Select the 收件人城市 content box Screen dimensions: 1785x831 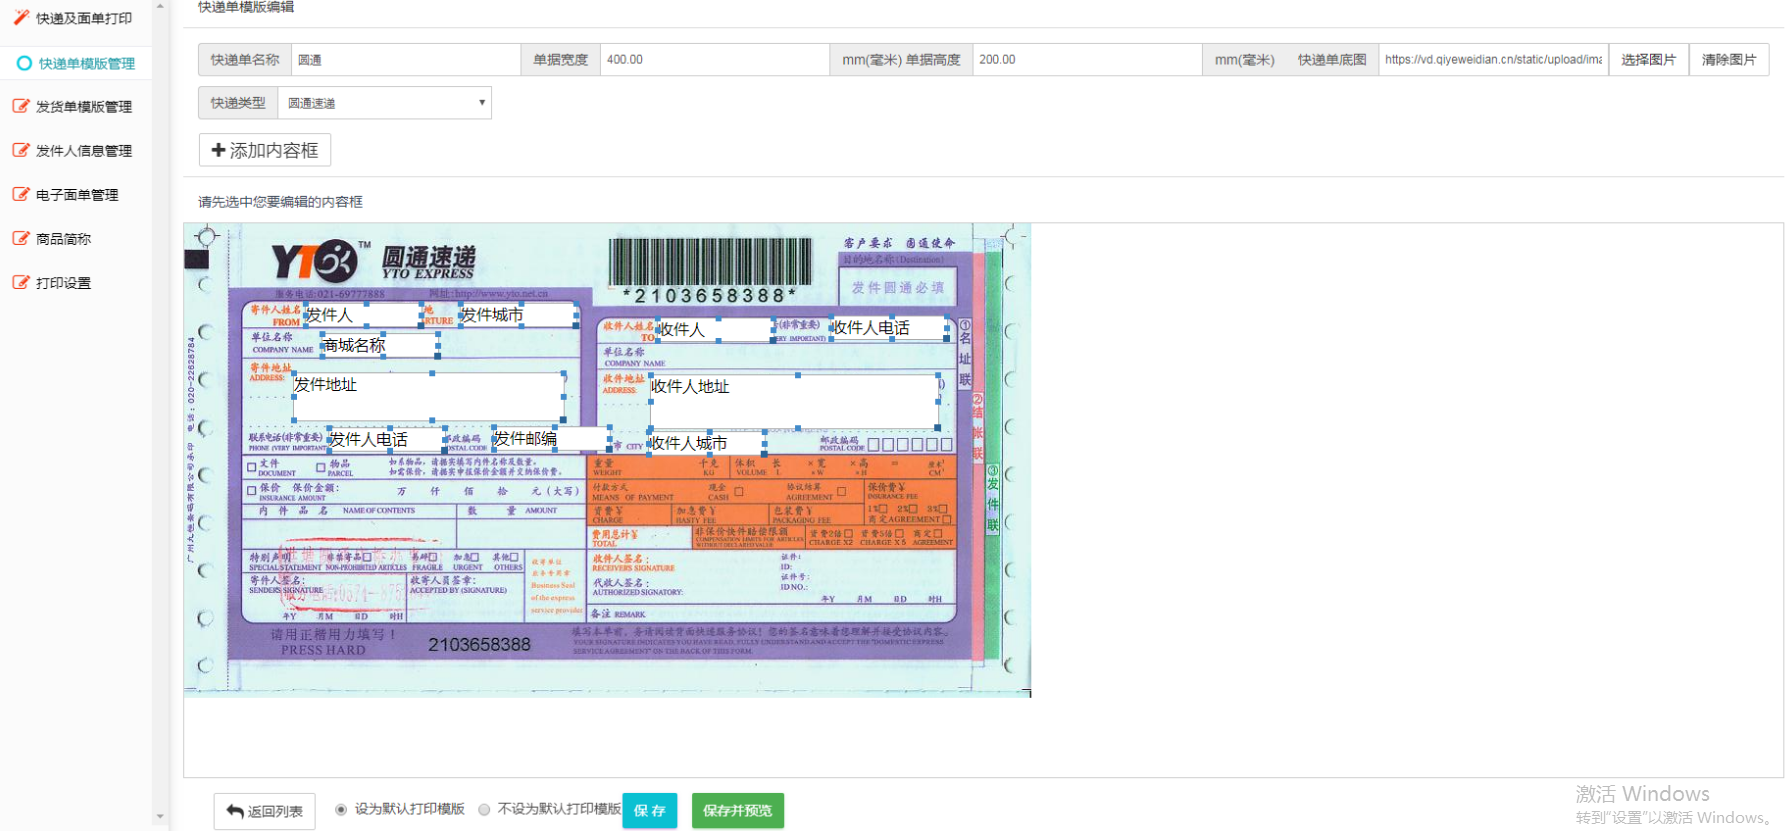tap(707, 443)
